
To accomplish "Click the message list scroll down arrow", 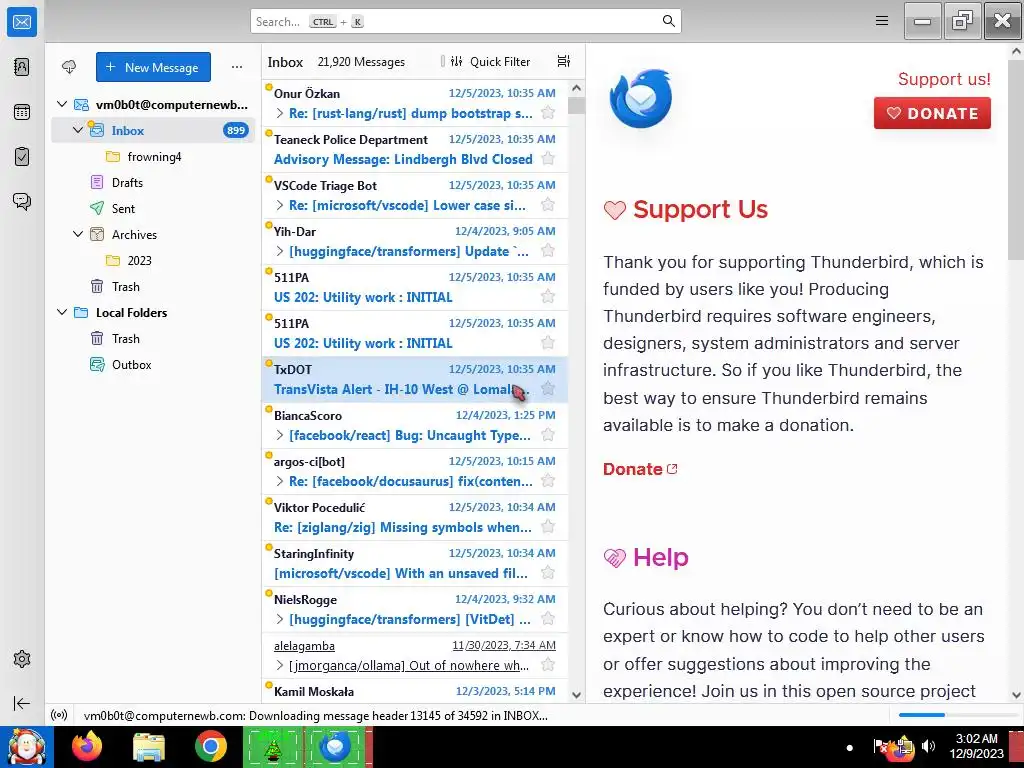I will tap(577, 695).
